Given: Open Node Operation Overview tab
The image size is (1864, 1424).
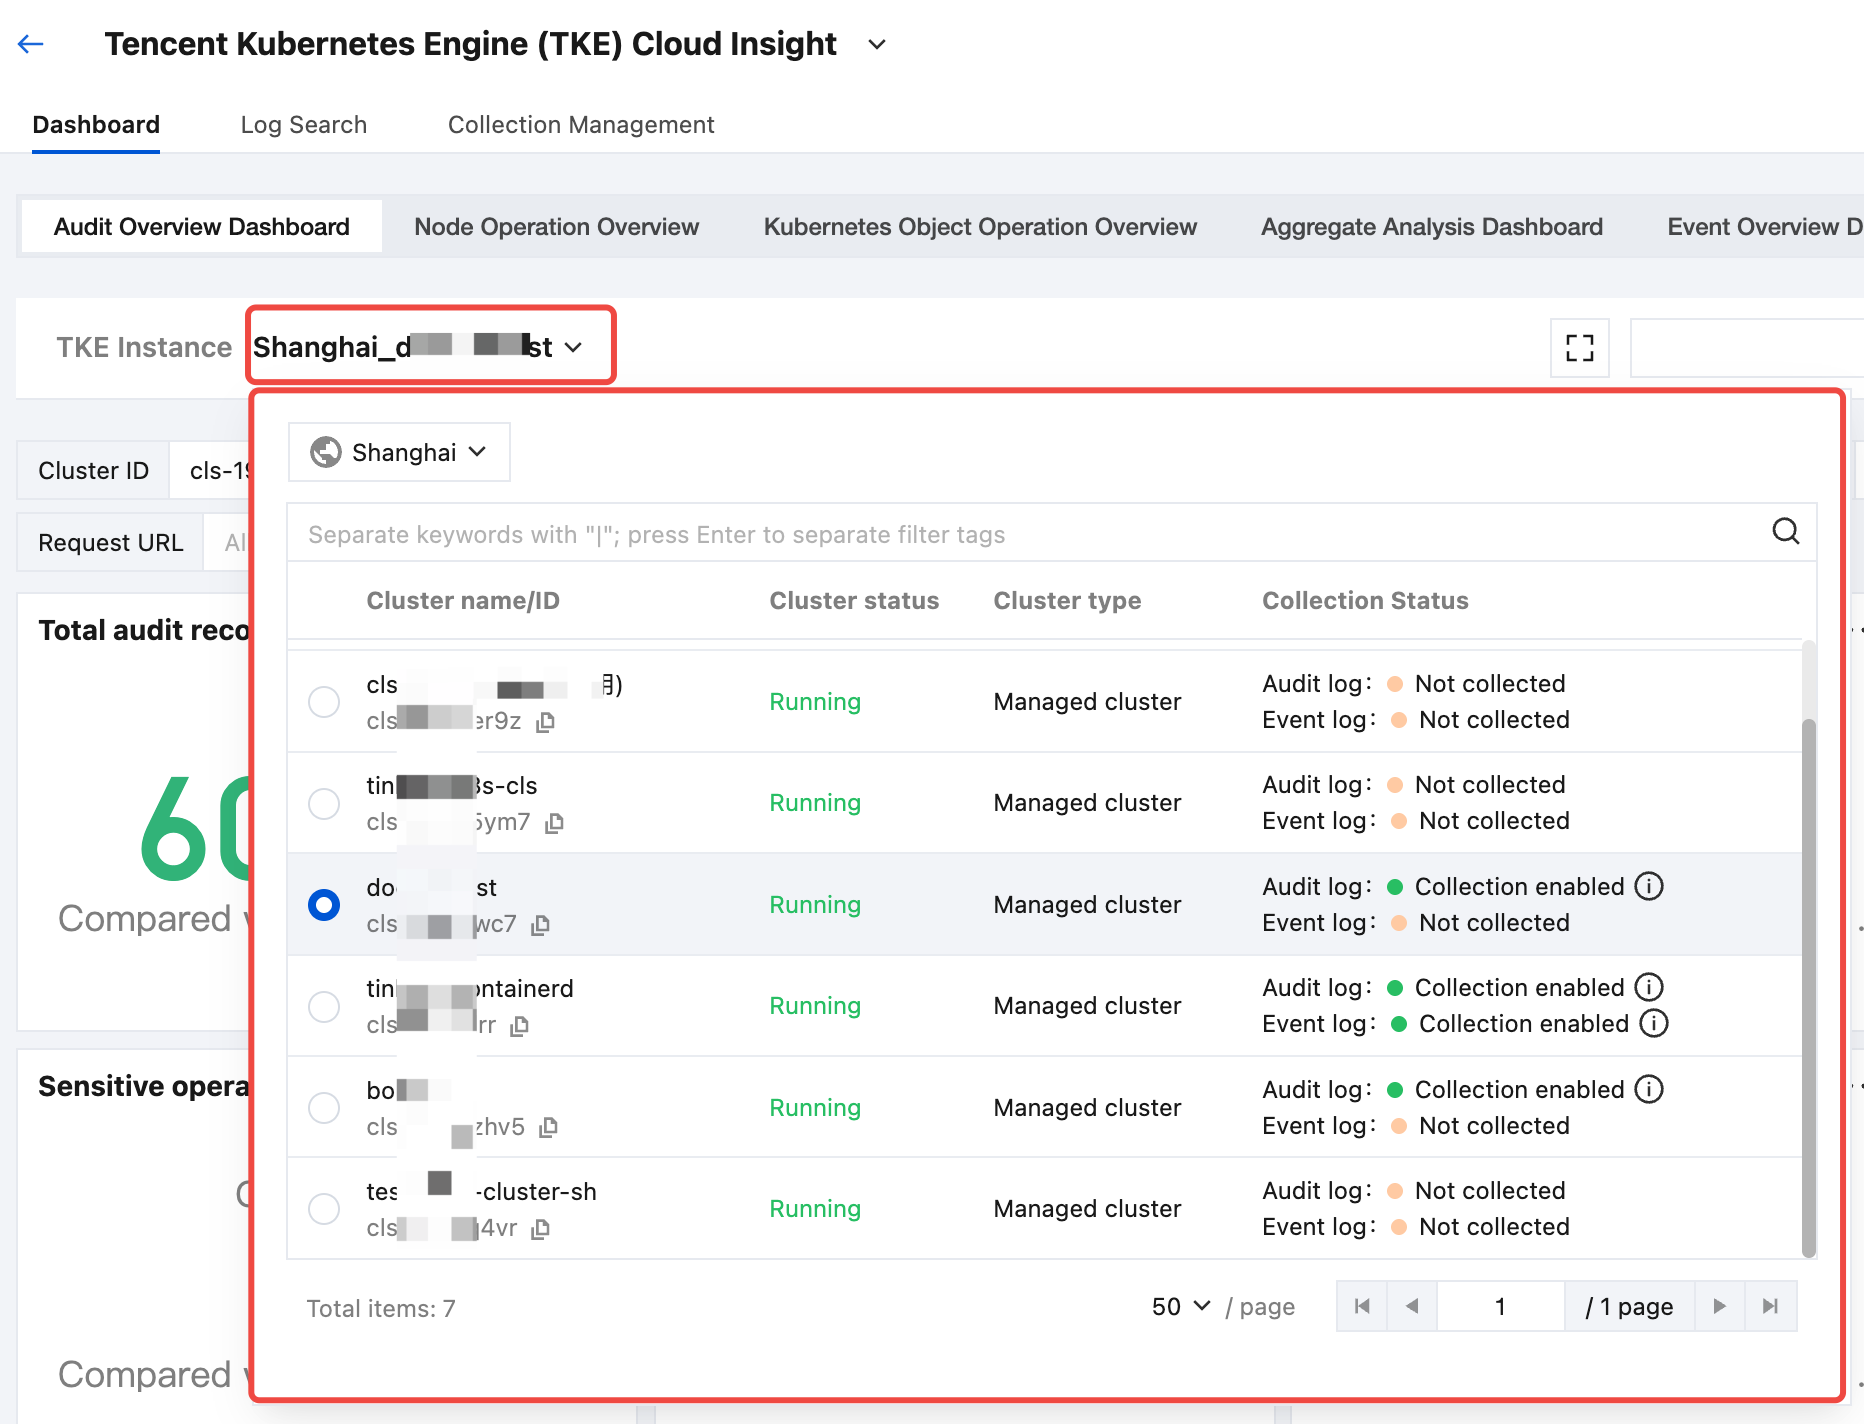Looking at the screenshot, I should tap(556, 227).
